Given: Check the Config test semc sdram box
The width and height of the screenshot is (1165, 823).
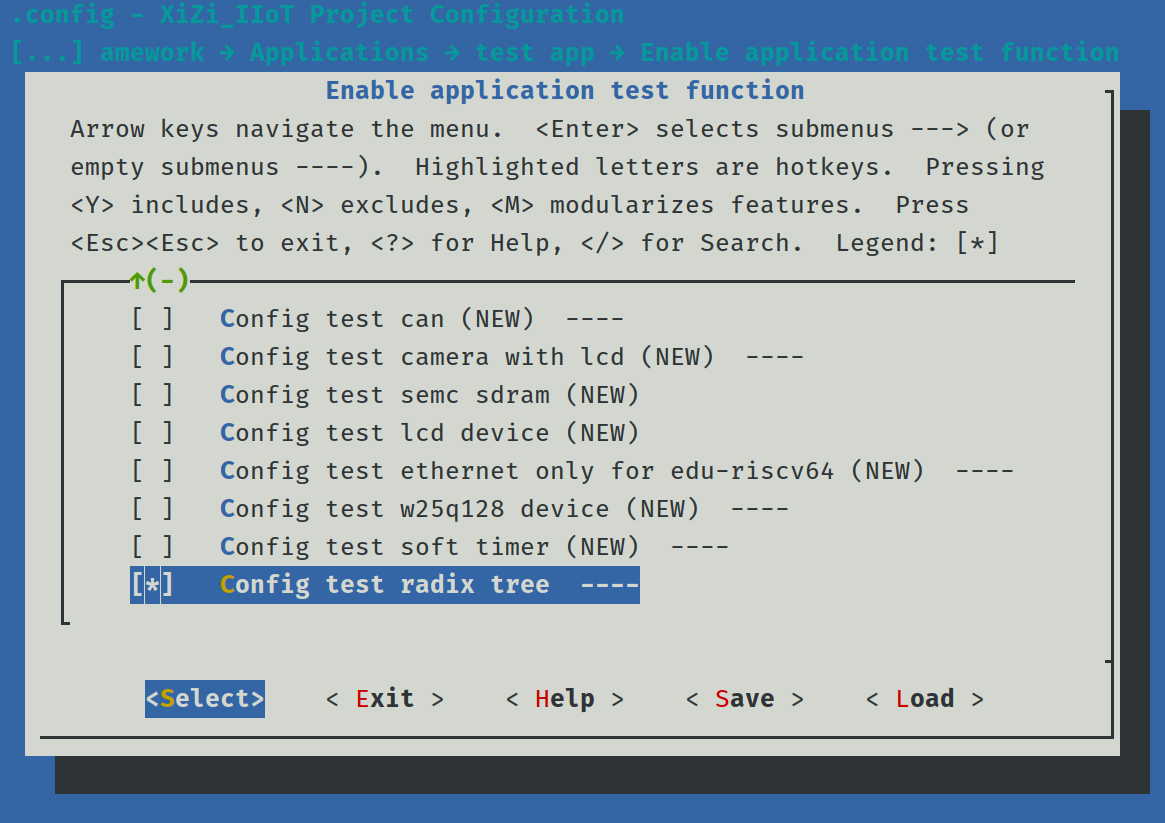Looking at the screenshot, I should (x=152, y=395).
